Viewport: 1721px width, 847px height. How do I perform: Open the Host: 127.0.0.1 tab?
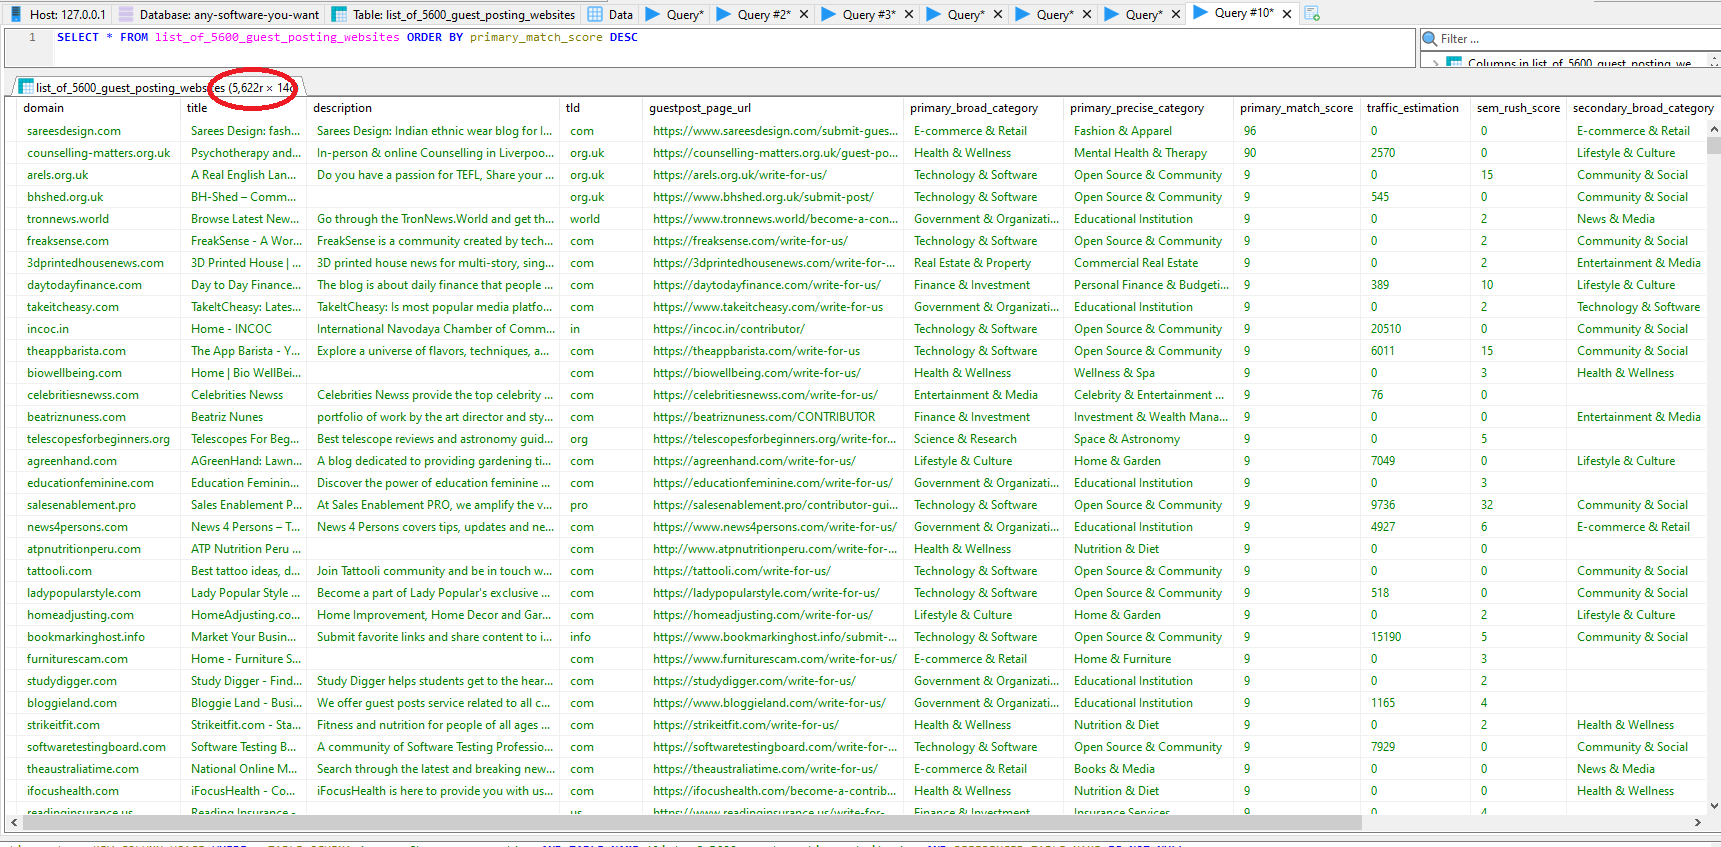(56, 14)
